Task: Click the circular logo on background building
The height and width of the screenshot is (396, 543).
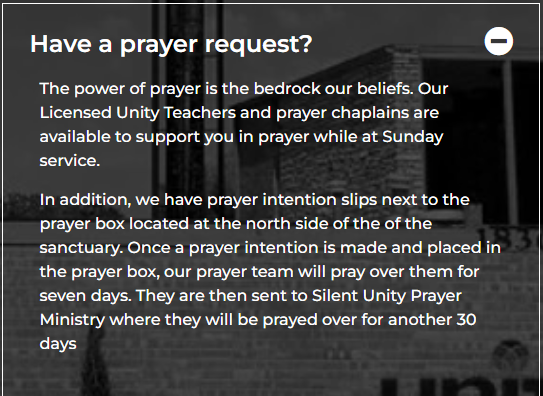Action: pos(510,355)
